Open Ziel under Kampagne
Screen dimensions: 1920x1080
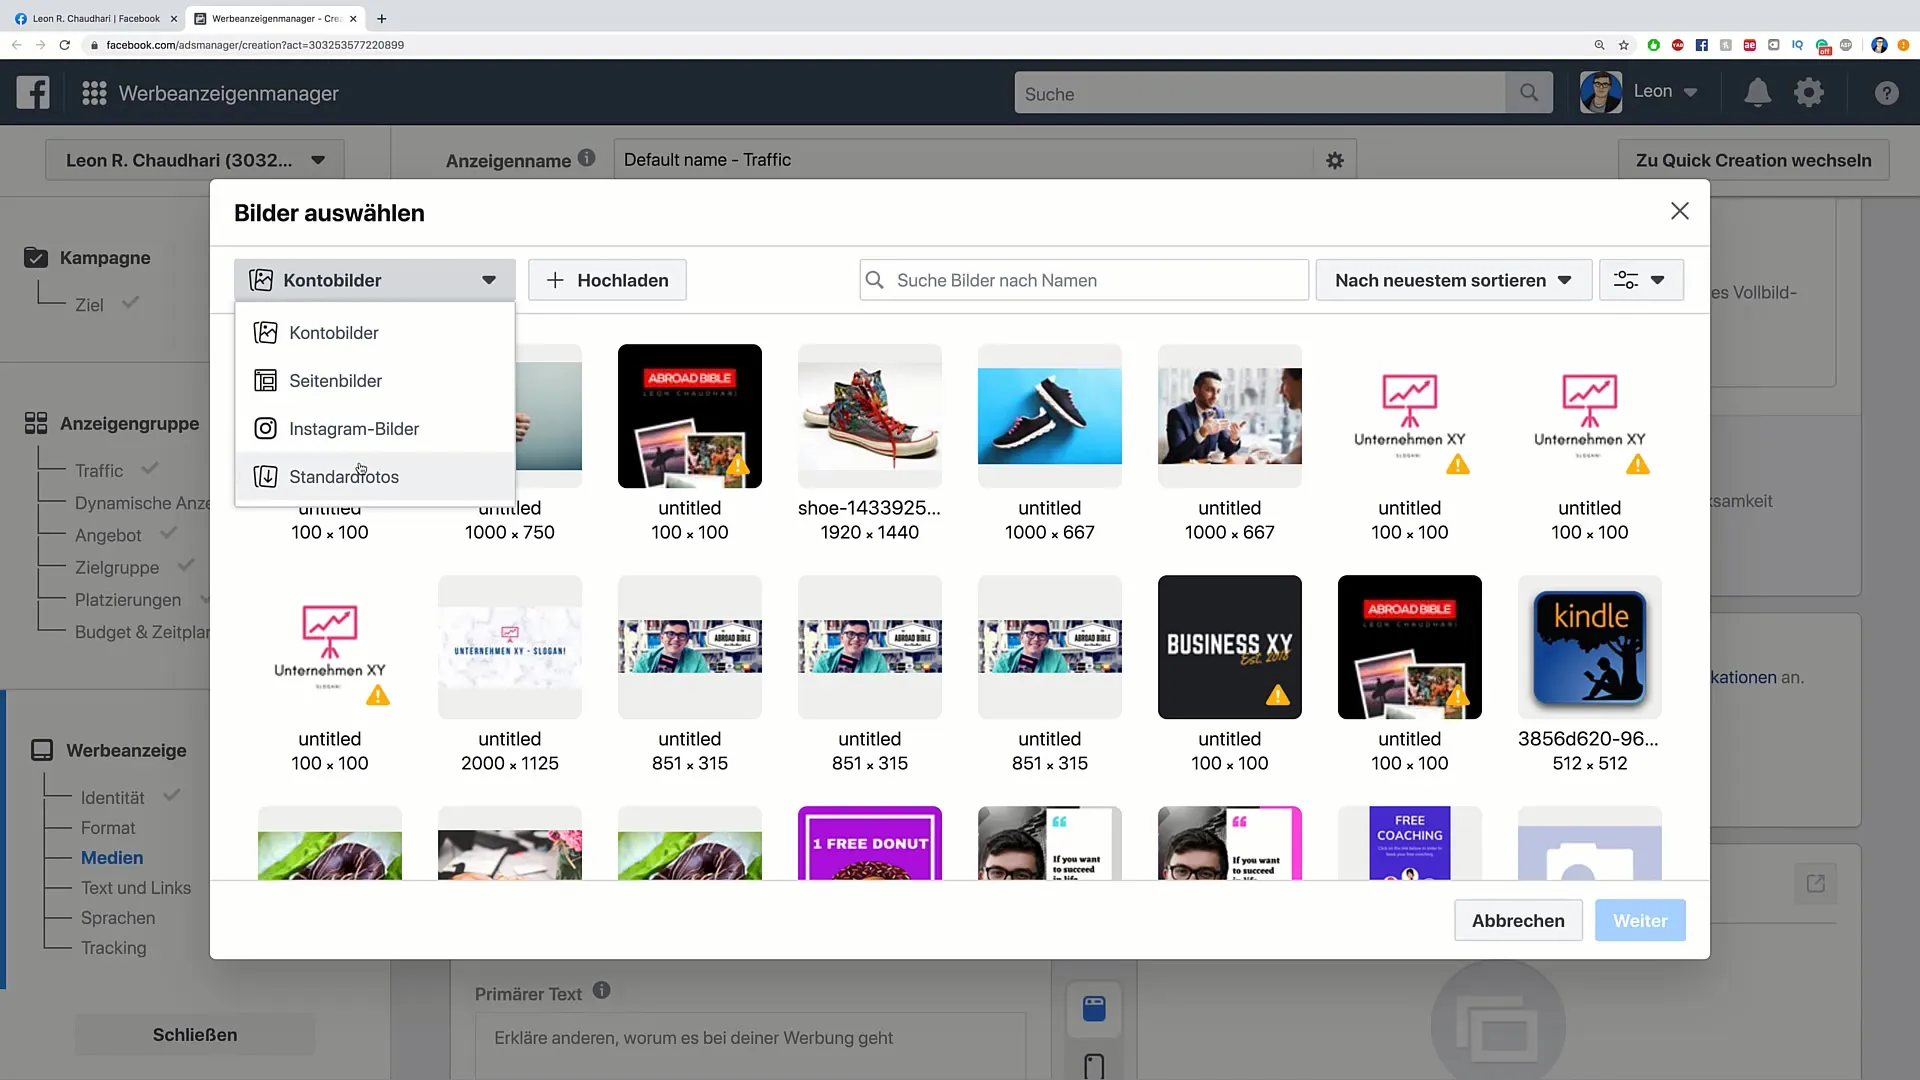tap(89, 305)
